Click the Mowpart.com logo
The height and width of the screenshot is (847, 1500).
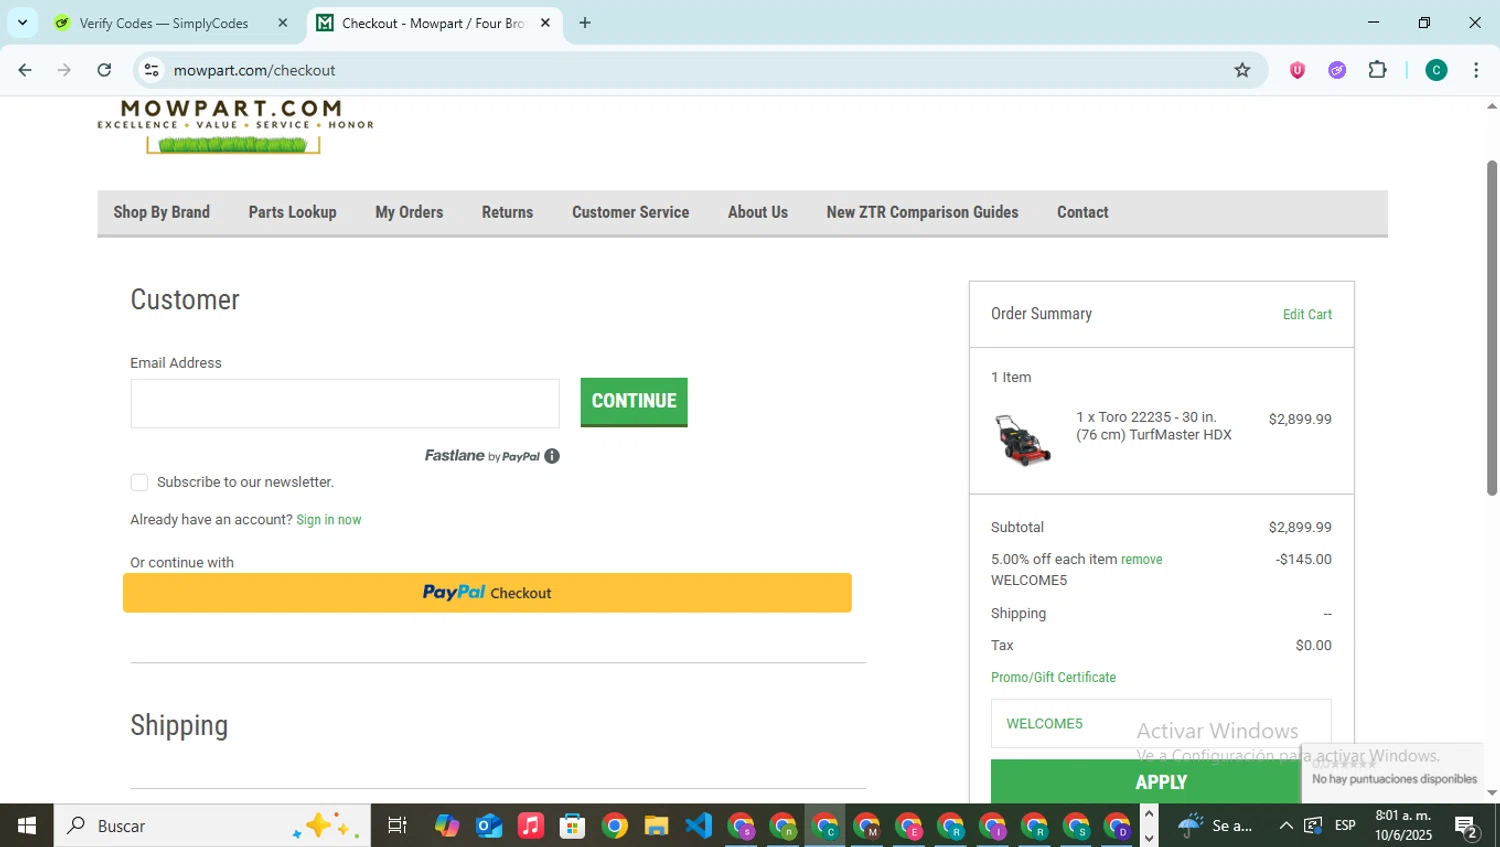(x=234, y=126)
